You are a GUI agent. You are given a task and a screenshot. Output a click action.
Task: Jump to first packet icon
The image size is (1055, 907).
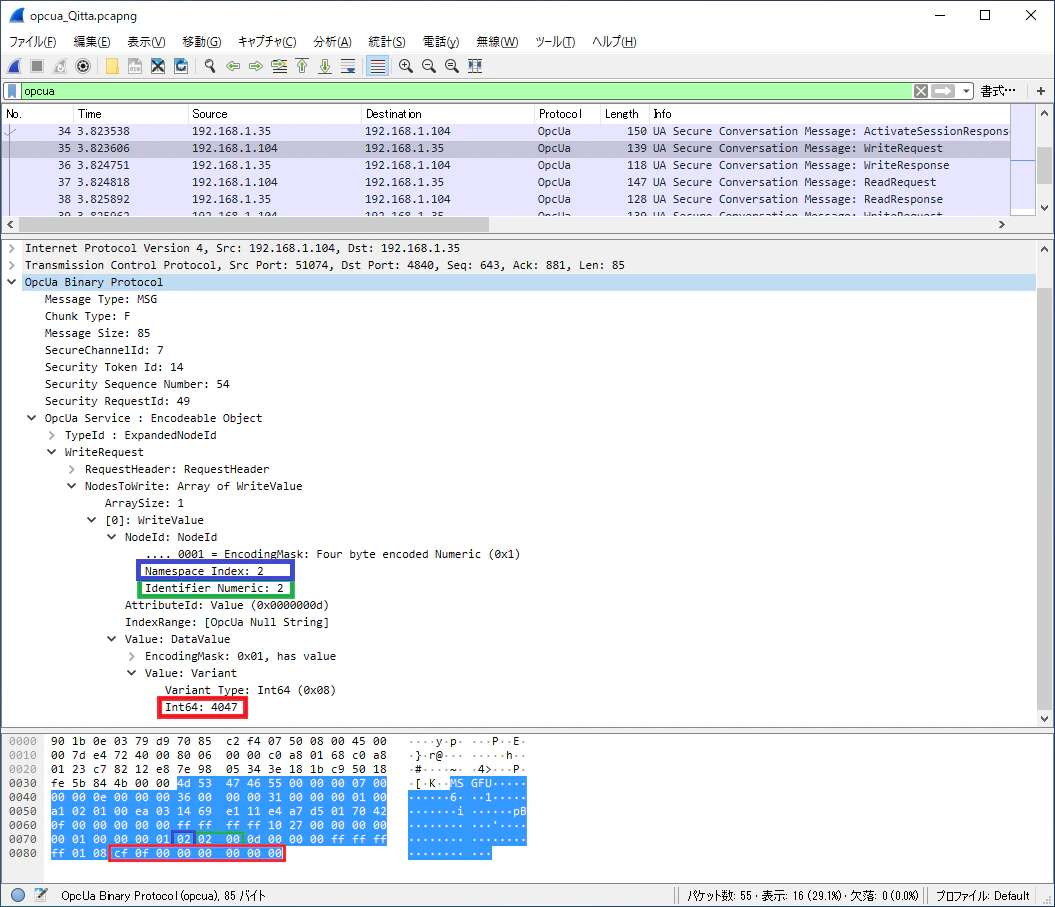pyautogui.click(x=302, y=66)
